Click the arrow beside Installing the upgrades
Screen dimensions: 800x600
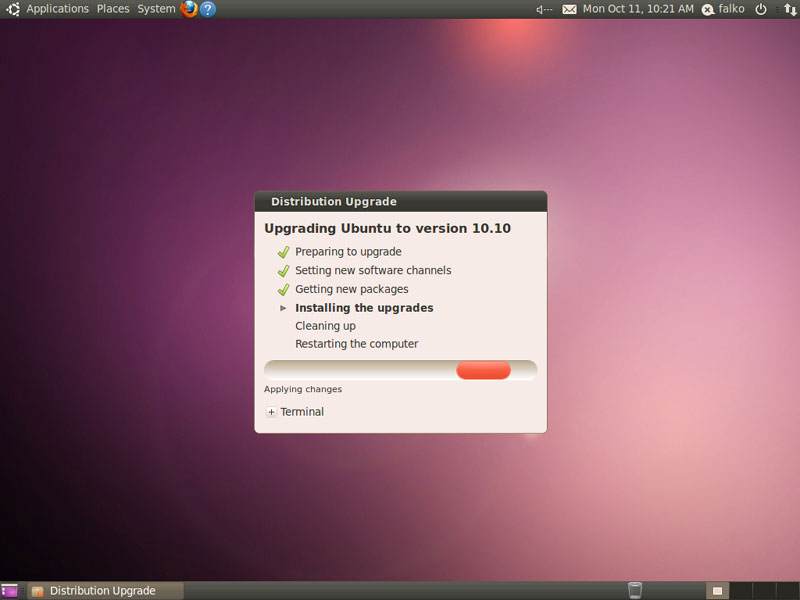click(283, 308)
